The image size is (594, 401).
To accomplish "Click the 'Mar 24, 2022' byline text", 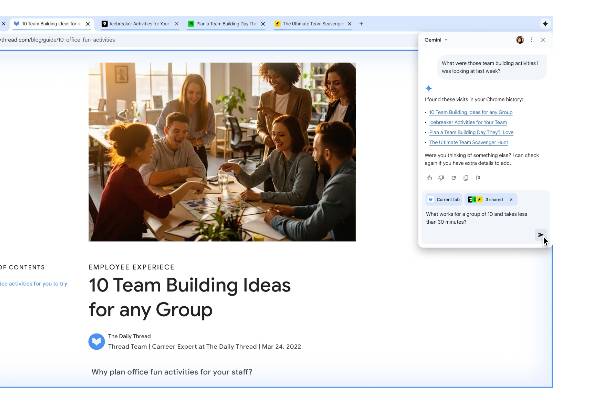I will (x=281, y=346).
